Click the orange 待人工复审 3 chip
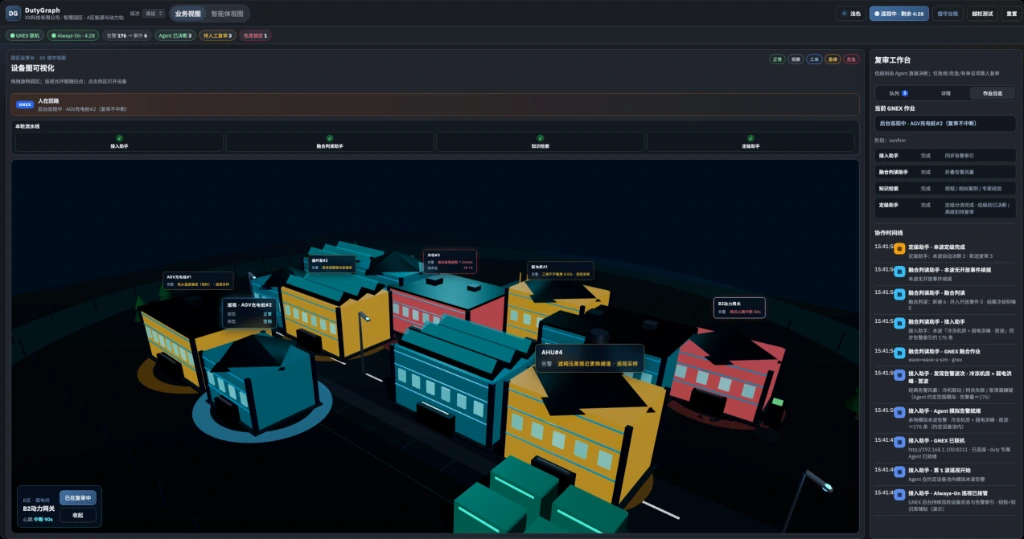Viewport: 1024px width, 539px height. (217, 35)
